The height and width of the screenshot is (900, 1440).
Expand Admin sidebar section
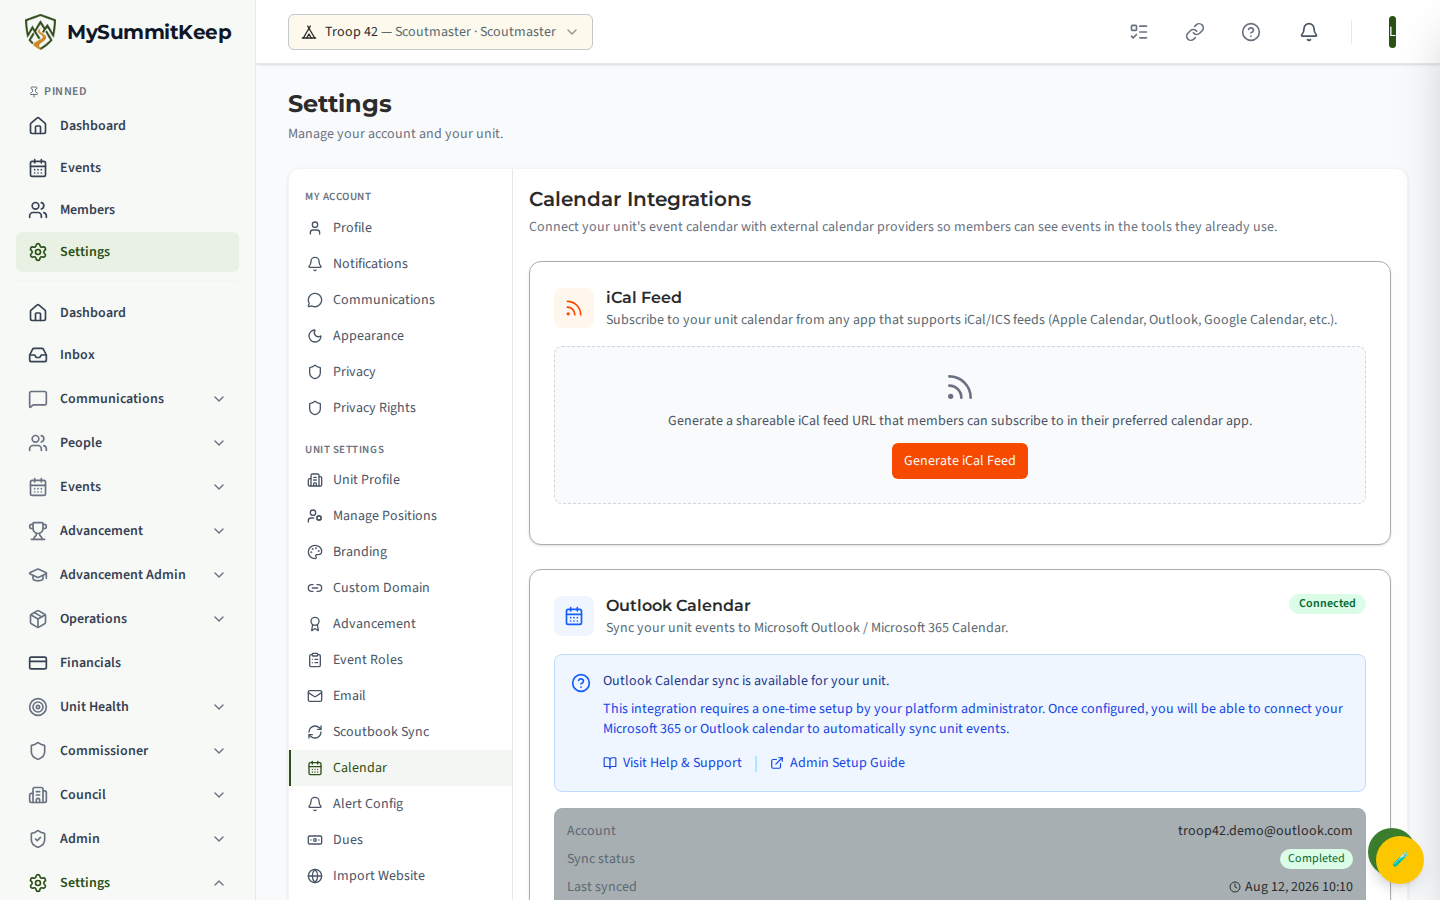tap(127, 839)
